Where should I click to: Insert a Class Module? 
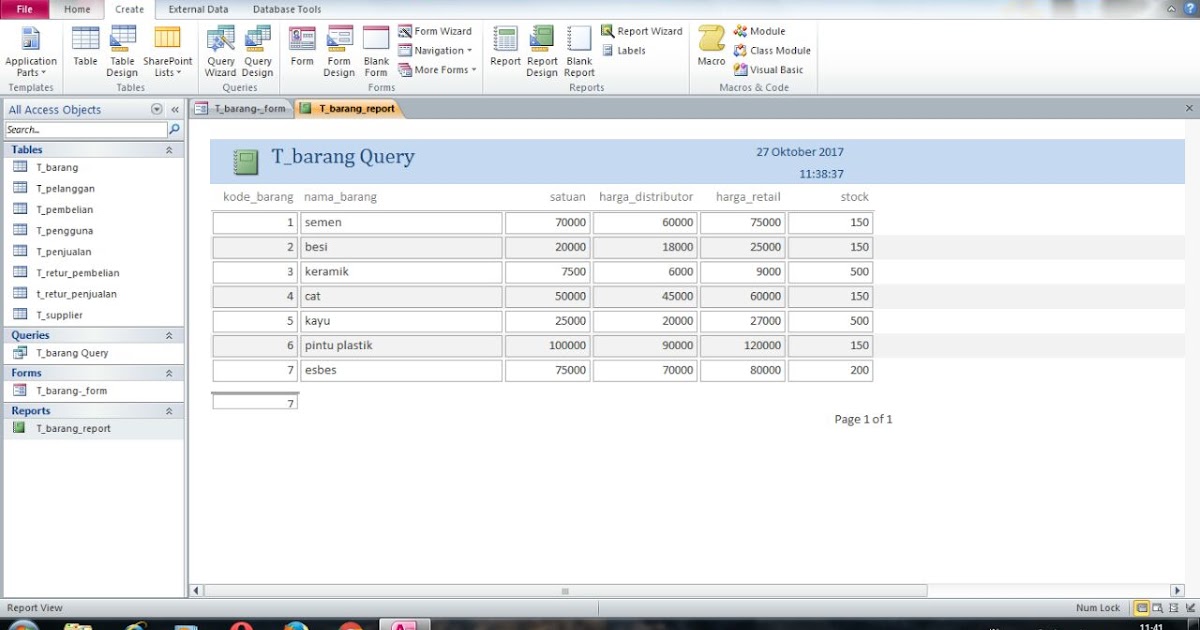pyautogui.click(x=772, y=50)
